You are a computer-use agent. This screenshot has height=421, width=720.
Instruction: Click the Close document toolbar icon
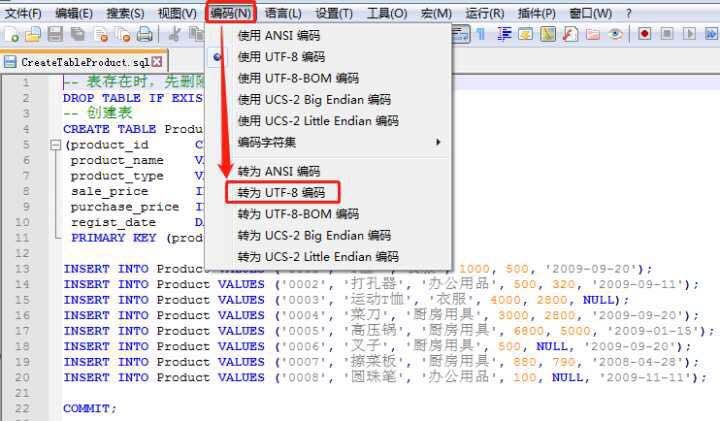pos(101,34)
